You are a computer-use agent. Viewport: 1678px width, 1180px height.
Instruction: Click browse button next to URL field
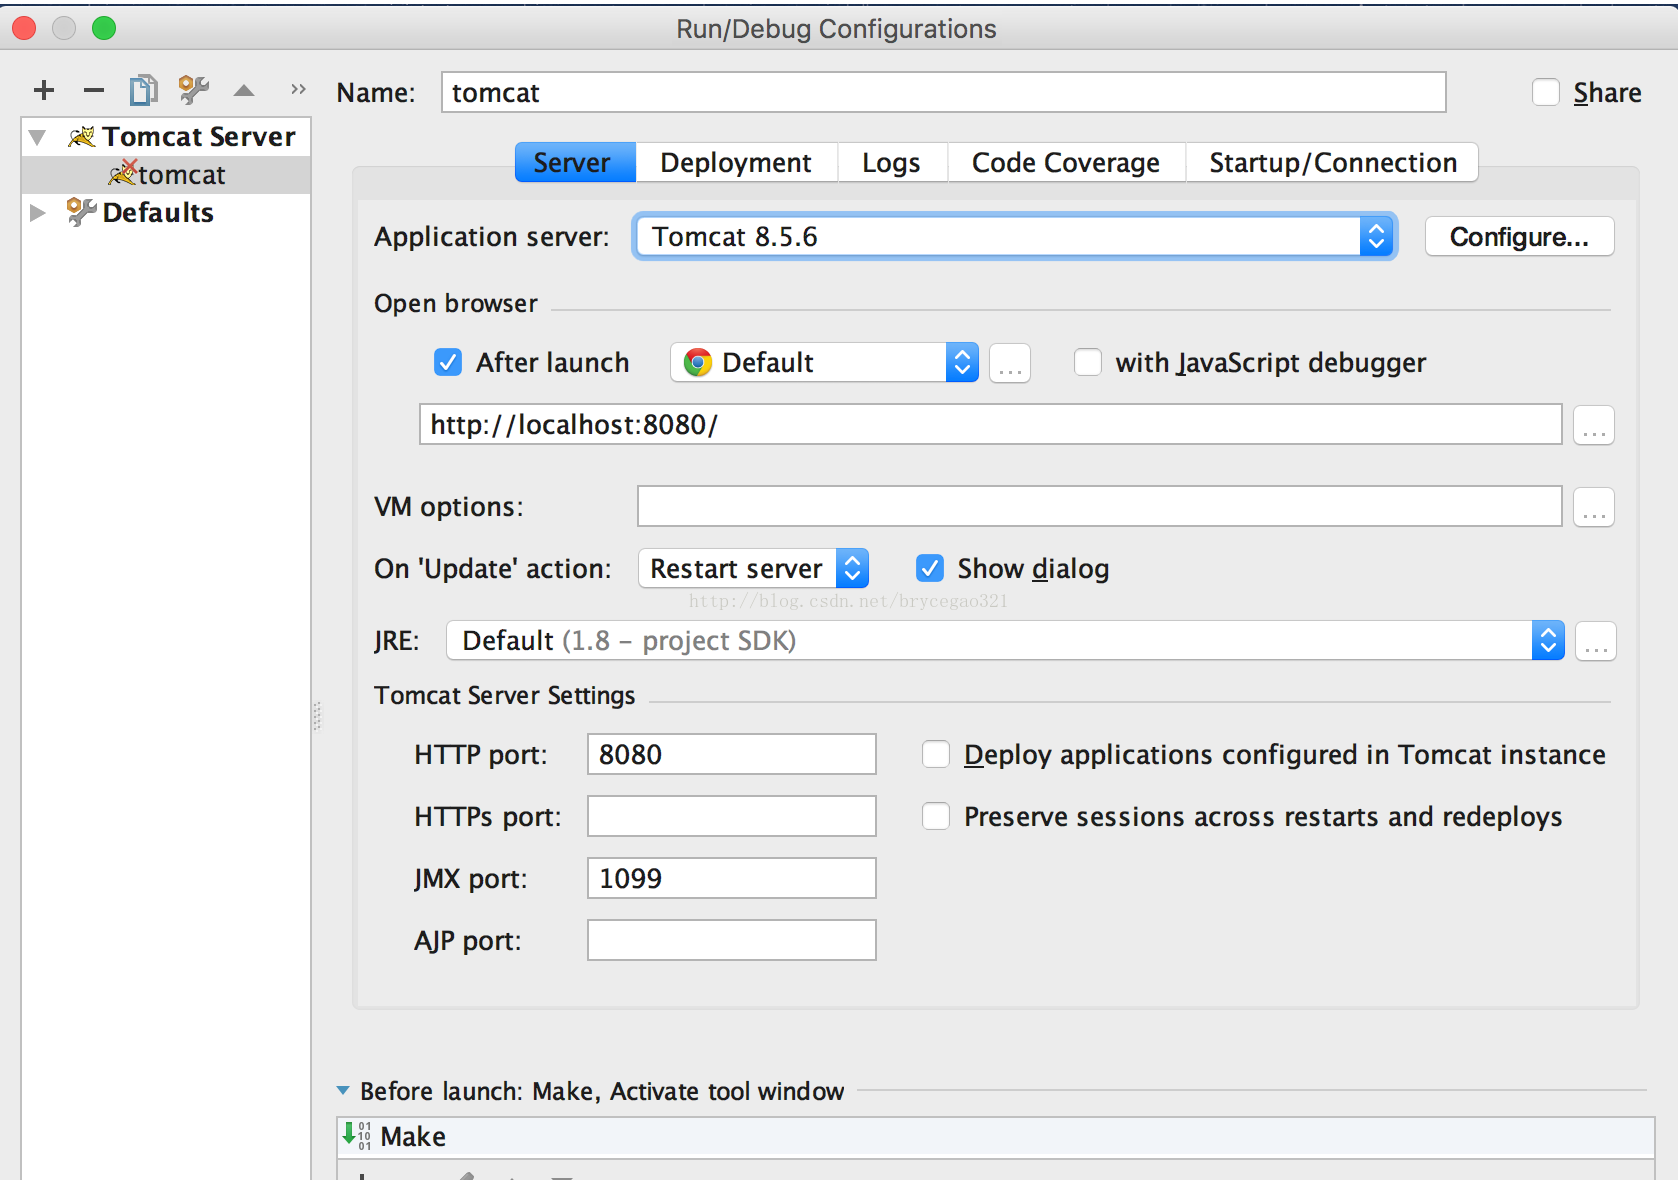(1594, 425)
